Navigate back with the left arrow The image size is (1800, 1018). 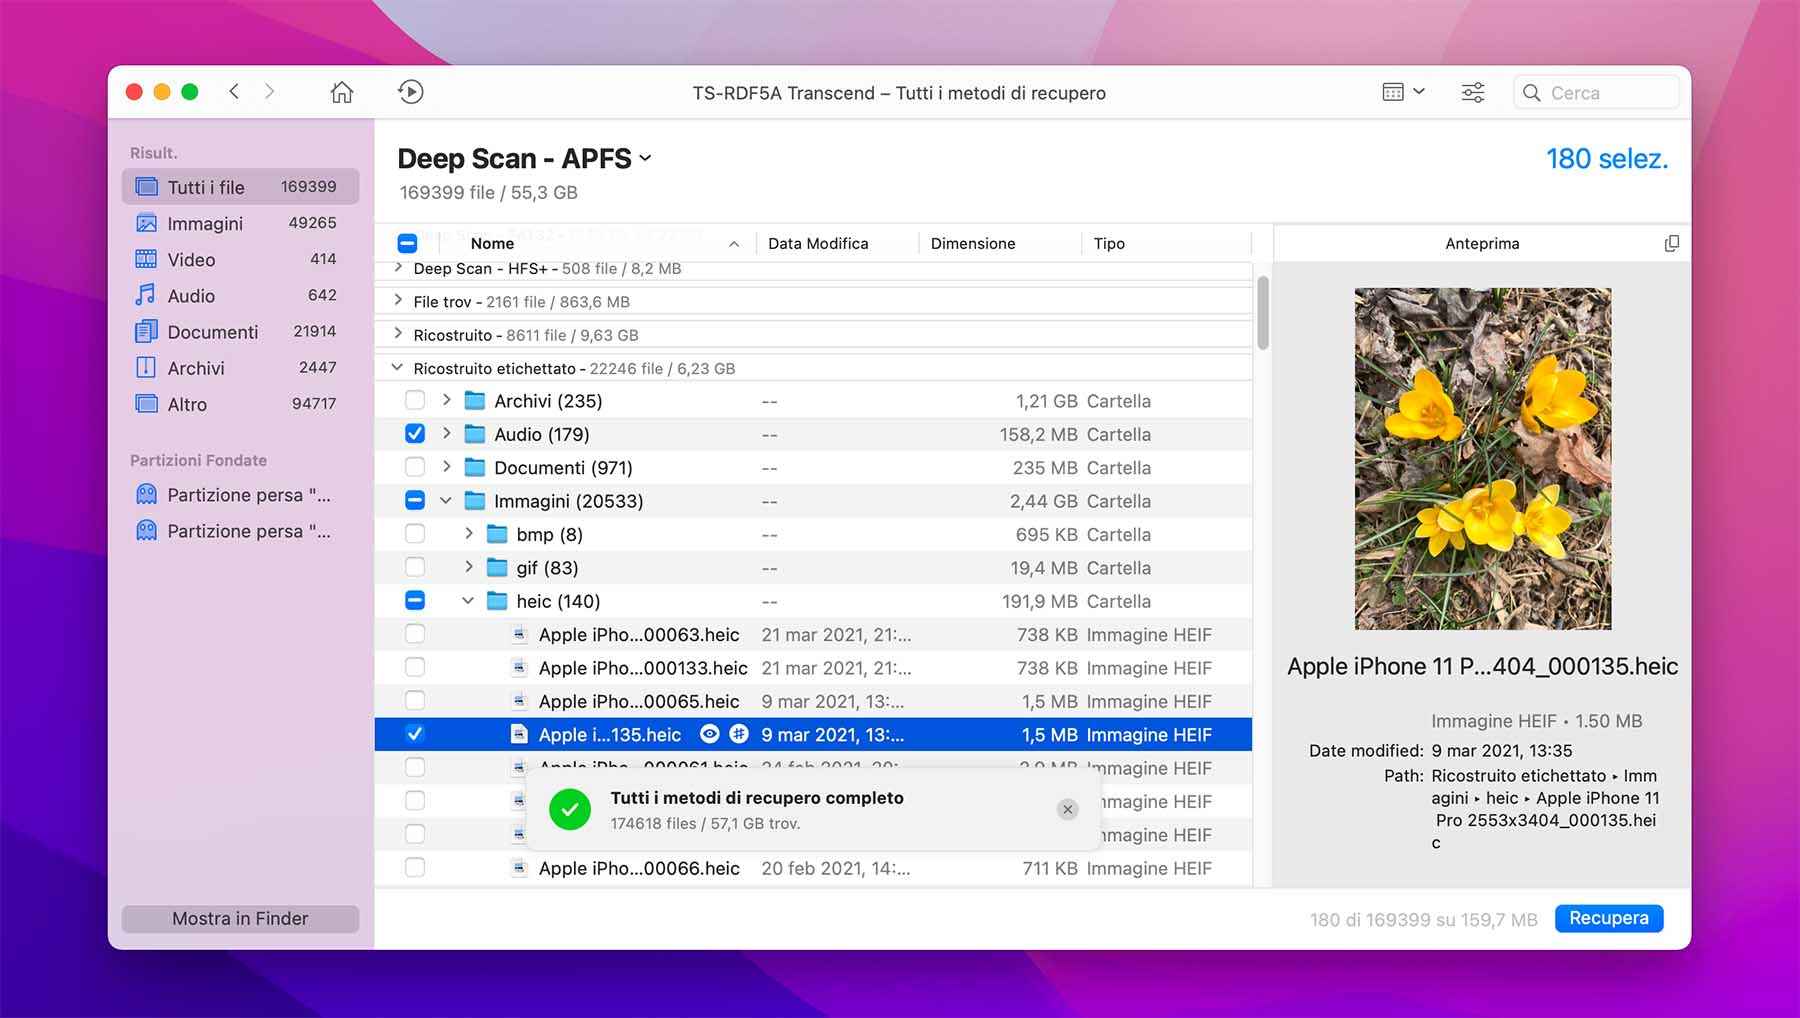[234, 92]
